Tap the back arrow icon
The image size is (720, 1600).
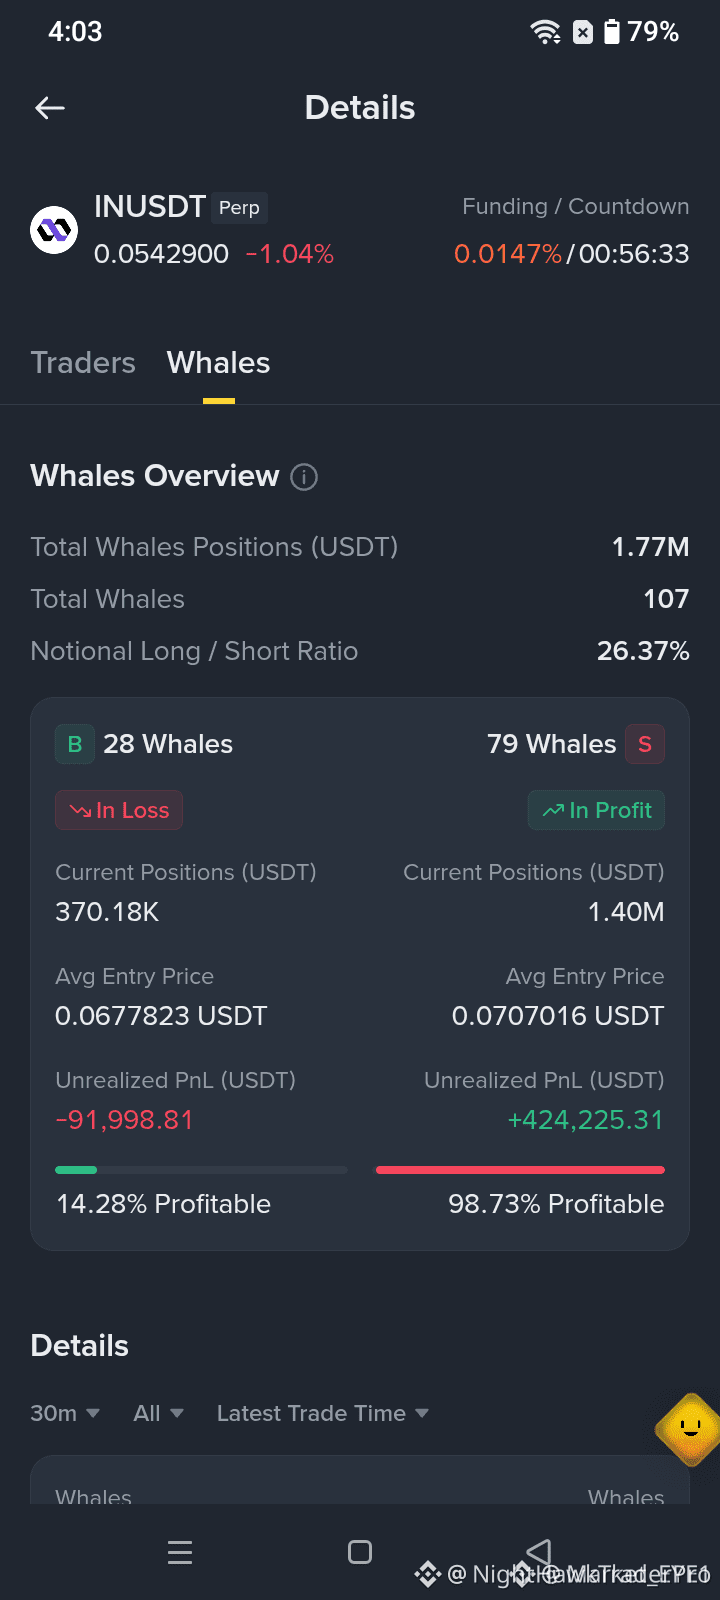pos(50,108)
